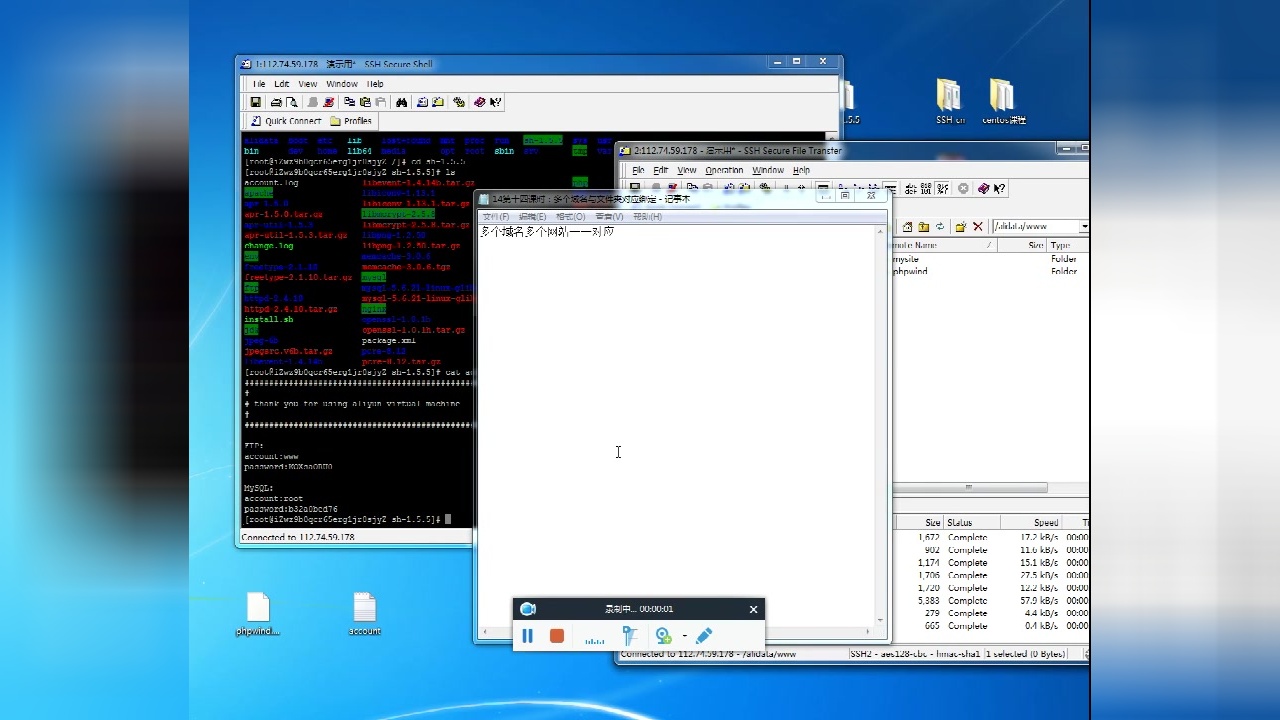Click Size column header in remote file list
Image resolution: width=1280 pixels, height=720 pixels.
1021,245
